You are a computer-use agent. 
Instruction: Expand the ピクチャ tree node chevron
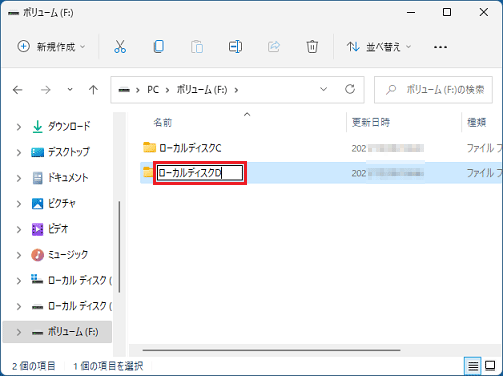(x=19, y=204)
